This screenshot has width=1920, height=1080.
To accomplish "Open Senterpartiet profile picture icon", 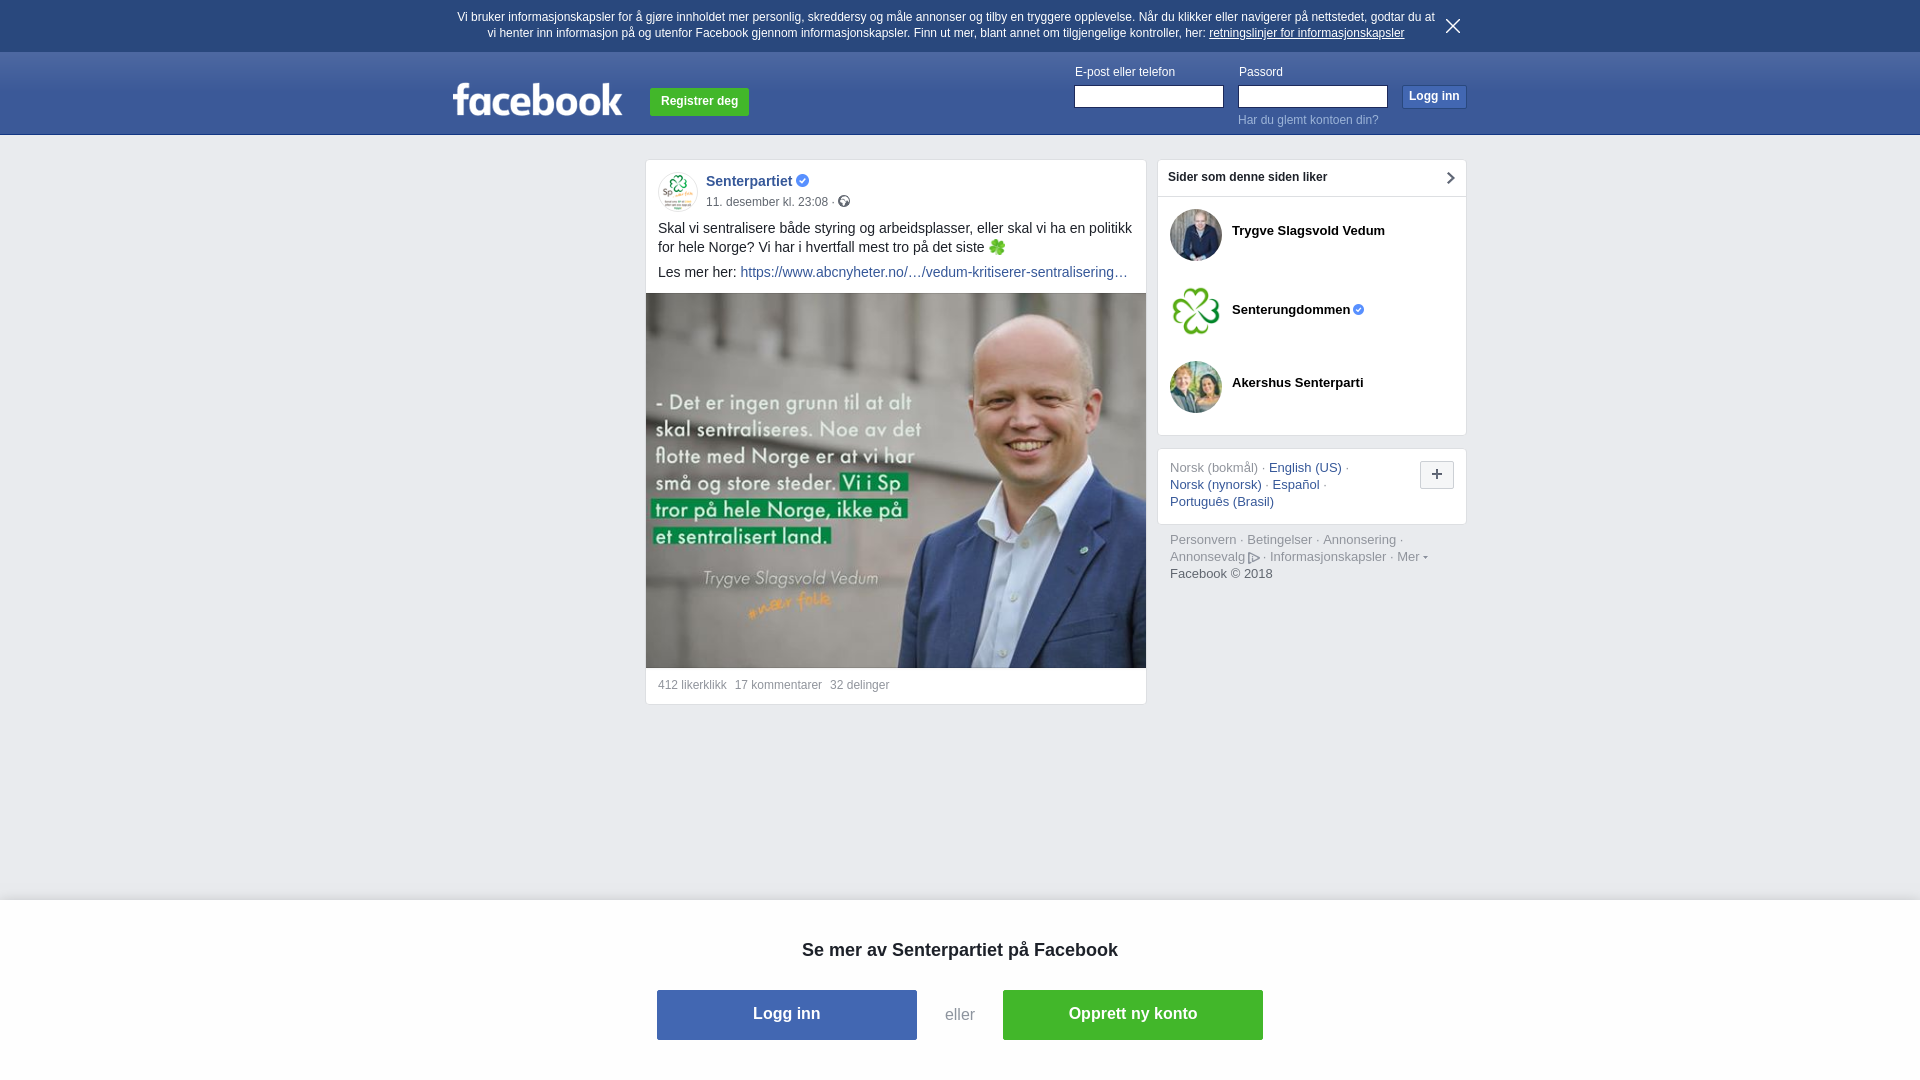I will [677, 190].
